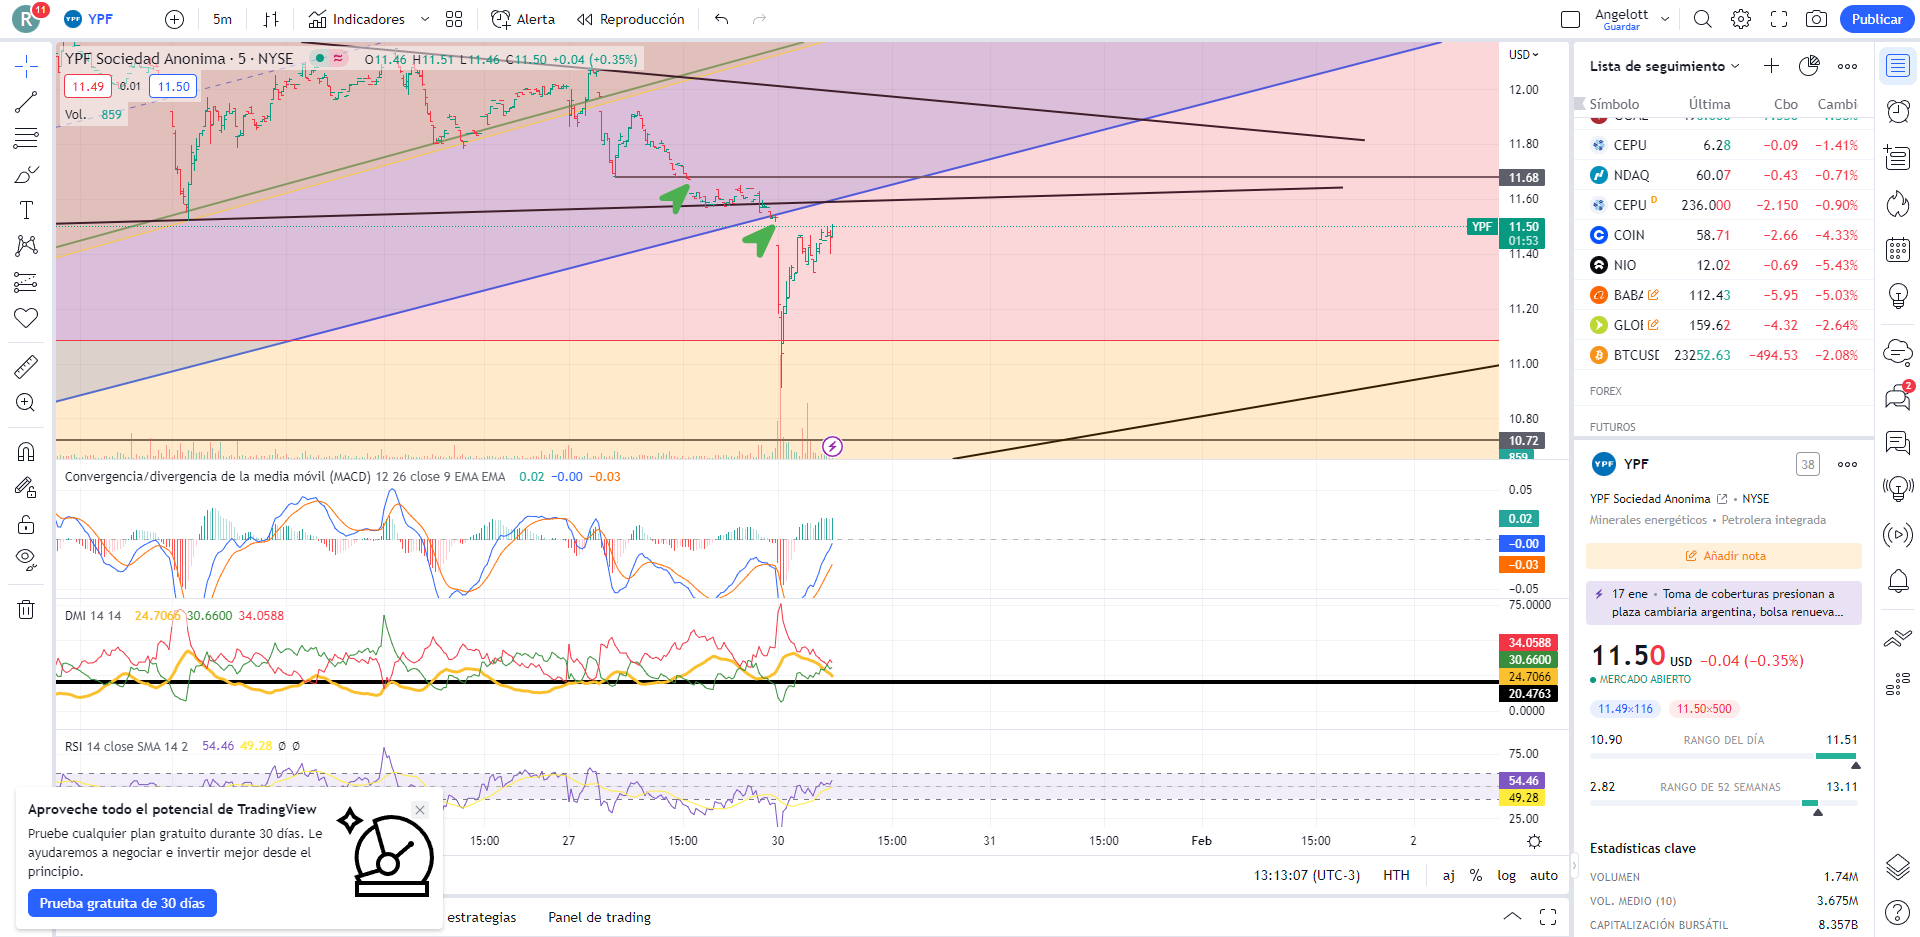This screenshot has height=937, width=1920.
Task: Click the Publicar button
Action: (x=1877, y=19)
